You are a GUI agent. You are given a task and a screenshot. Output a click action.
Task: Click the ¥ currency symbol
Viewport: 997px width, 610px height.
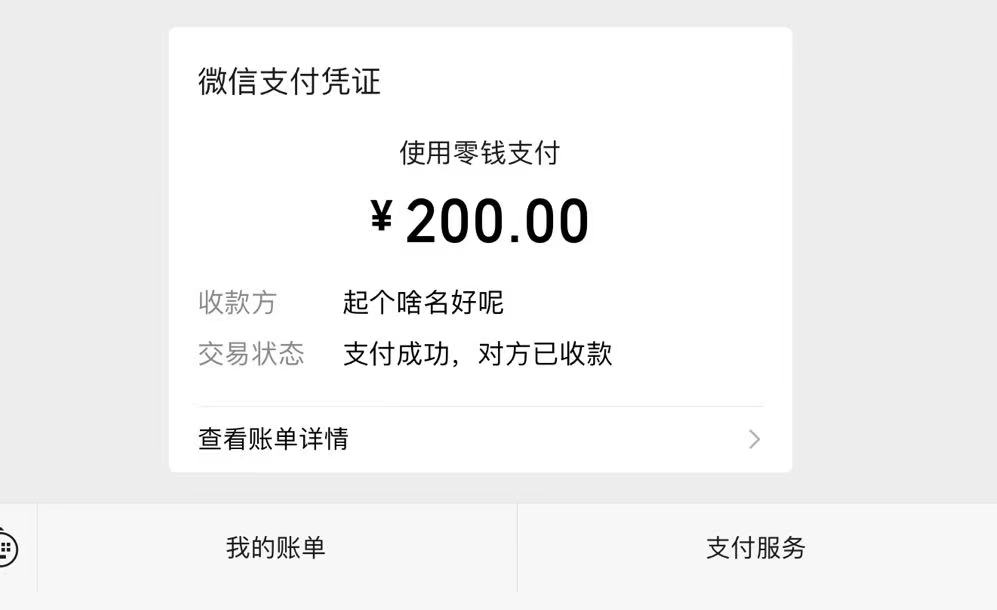pos(381,216)
